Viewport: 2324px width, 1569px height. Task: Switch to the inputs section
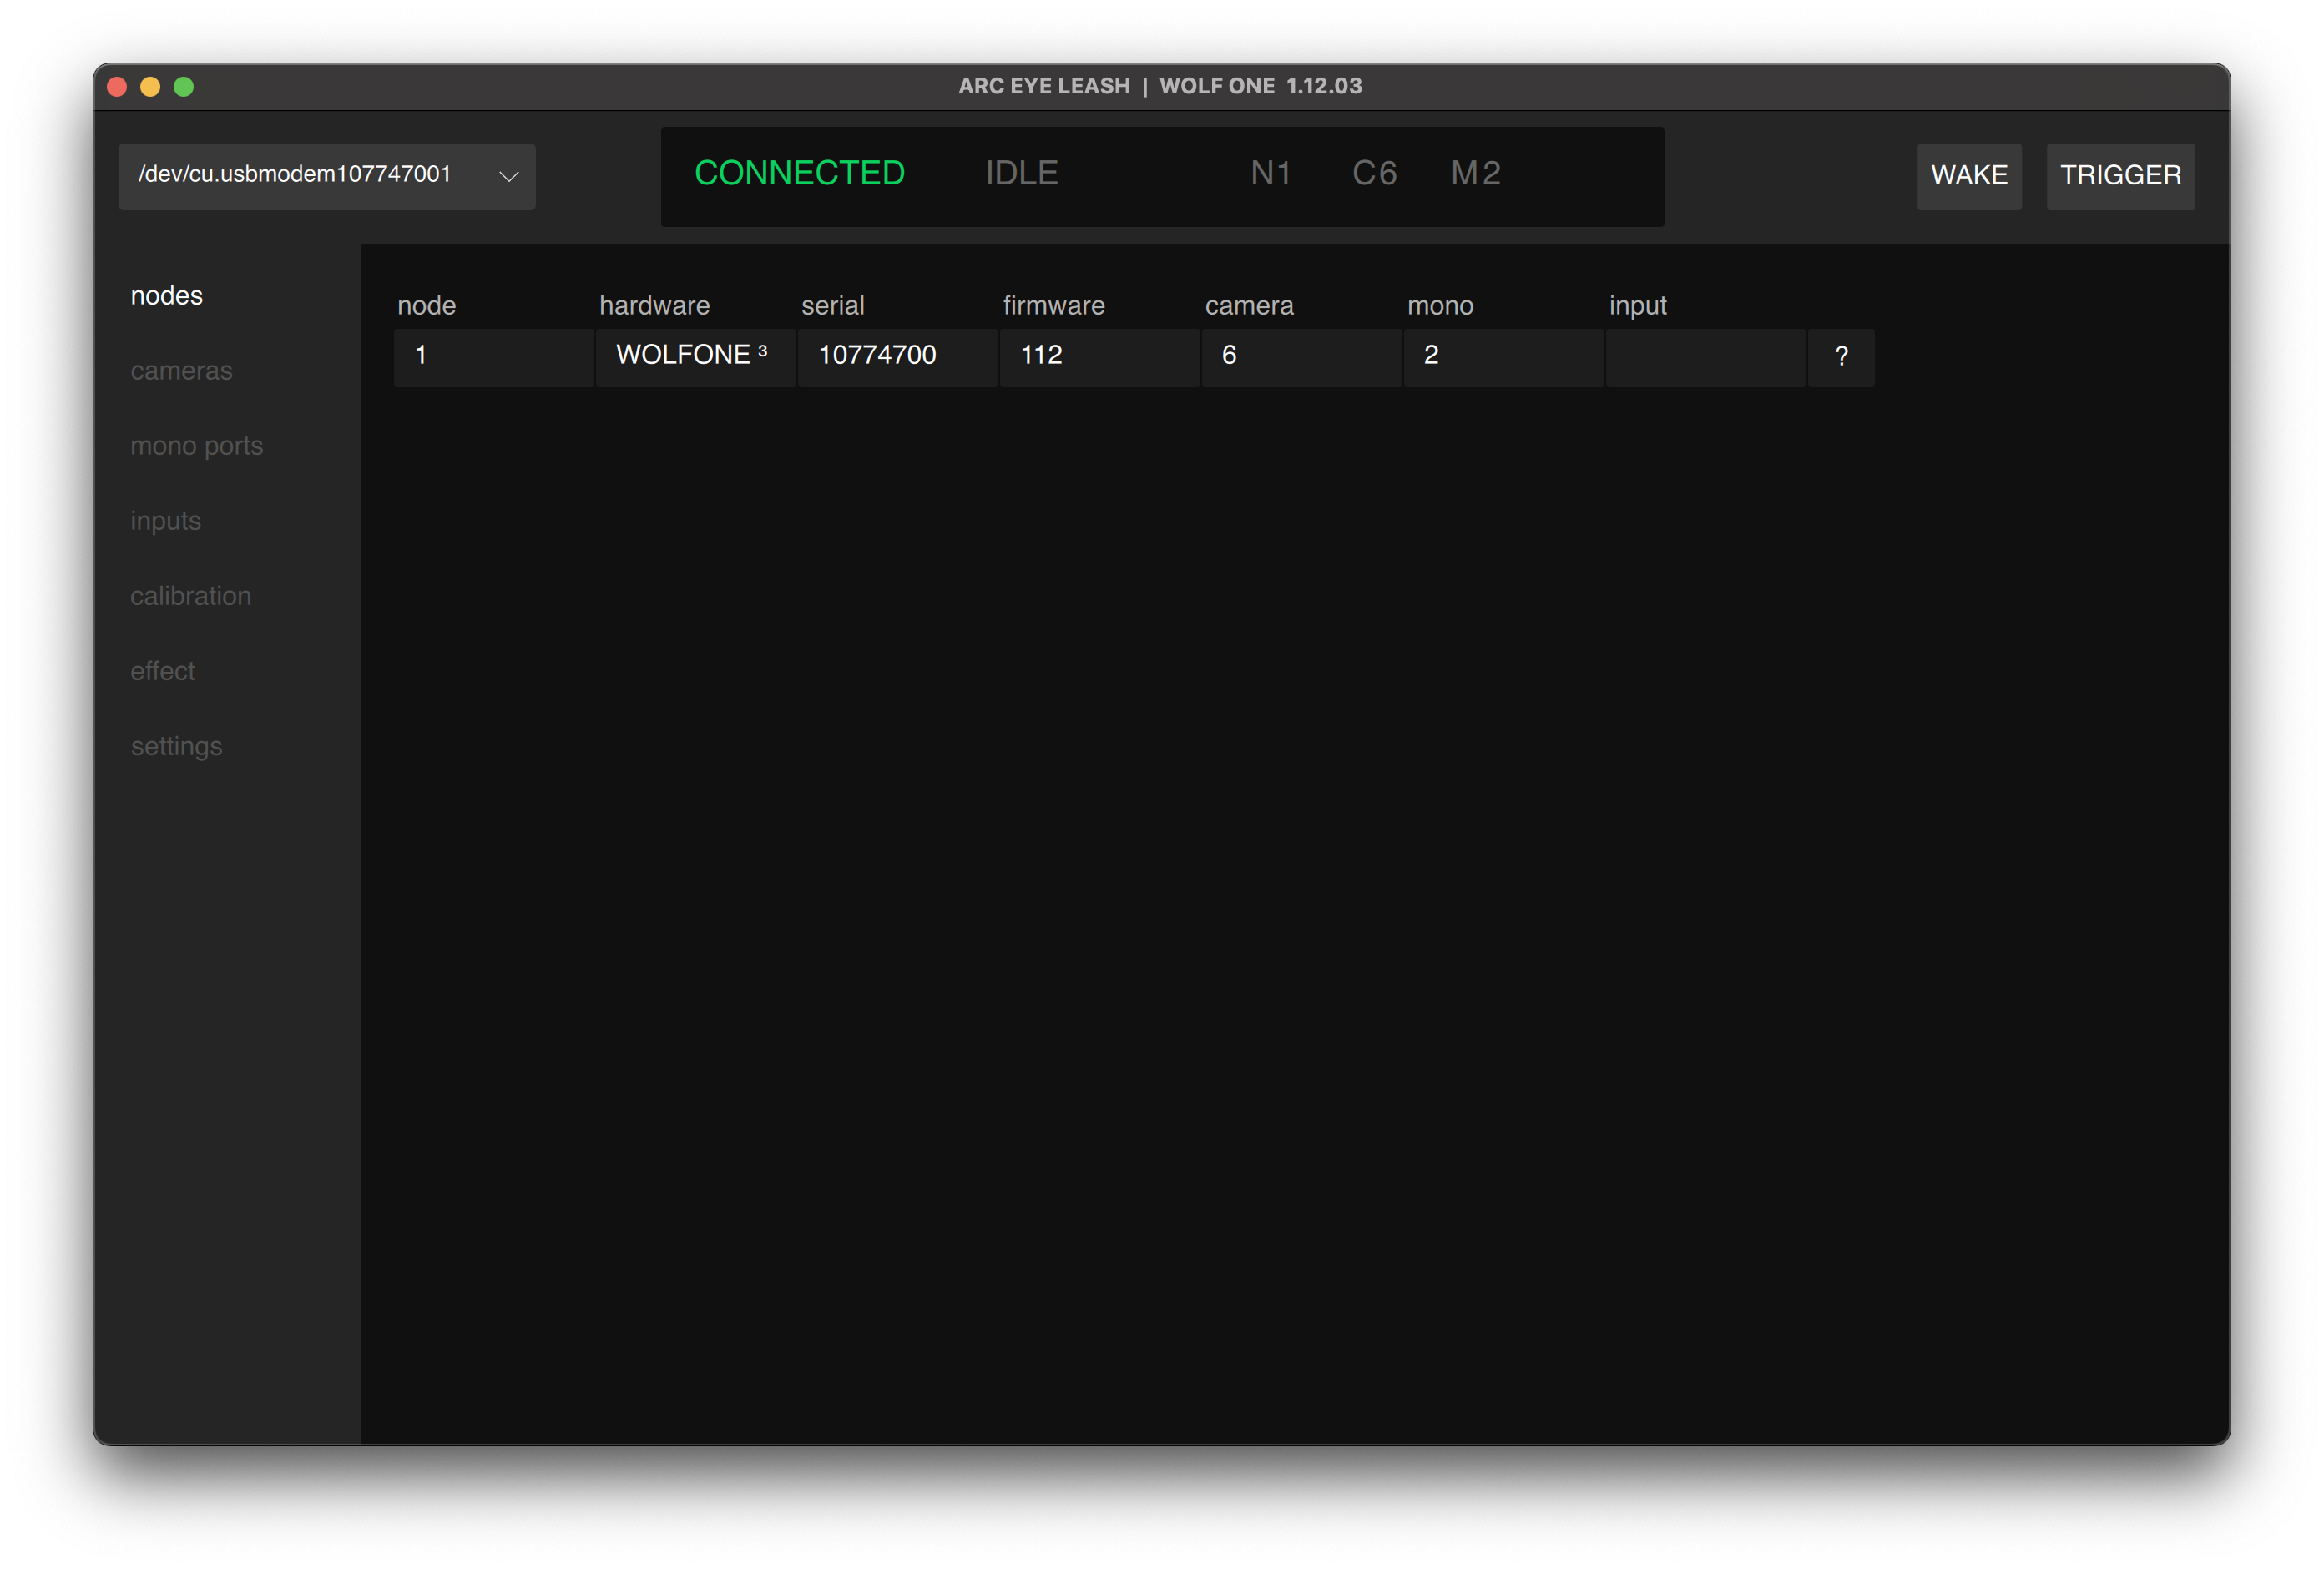(165, 521)
